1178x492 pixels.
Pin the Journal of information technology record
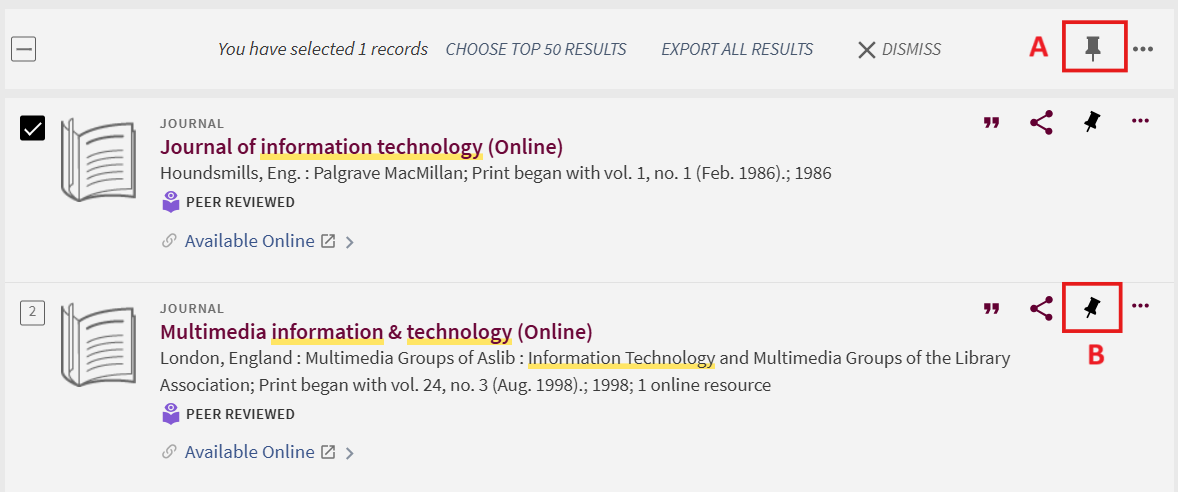1092,122
